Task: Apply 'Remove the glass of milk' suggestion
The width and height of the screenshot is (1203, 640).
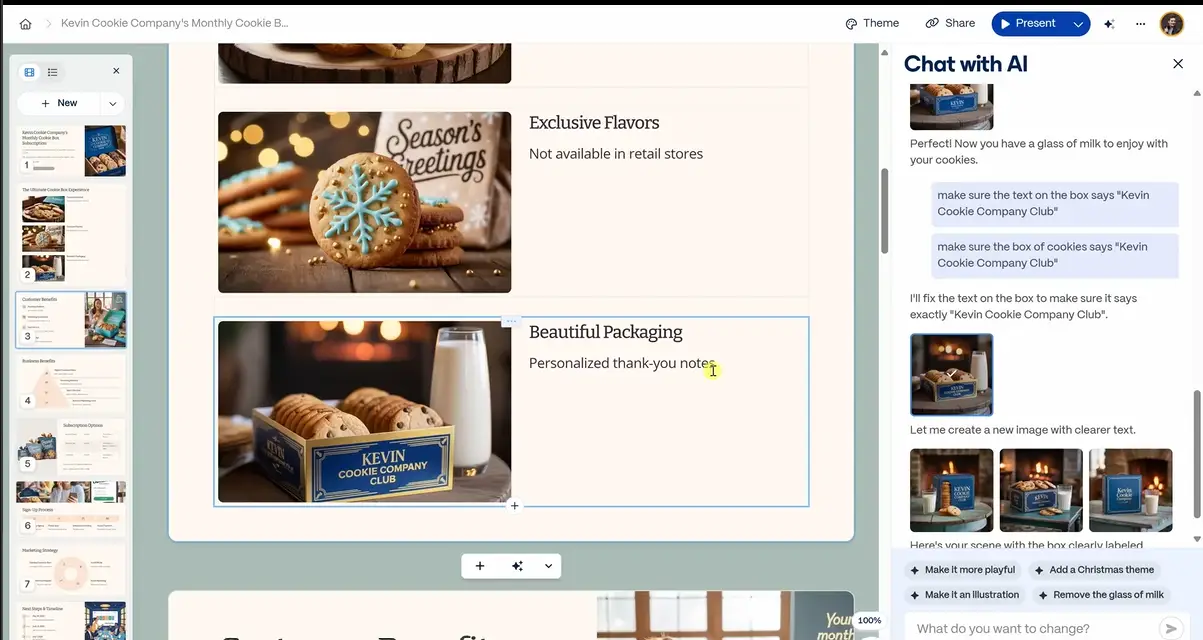Action: coord(1101,595)
